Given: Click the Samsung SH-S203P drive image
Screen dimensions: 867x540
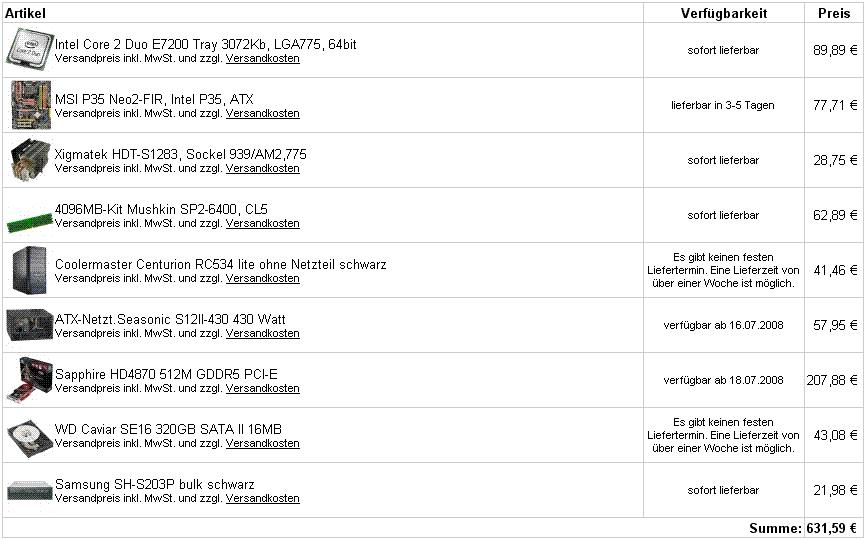Looking at the screenshot, I should click(x=29, y=490).
